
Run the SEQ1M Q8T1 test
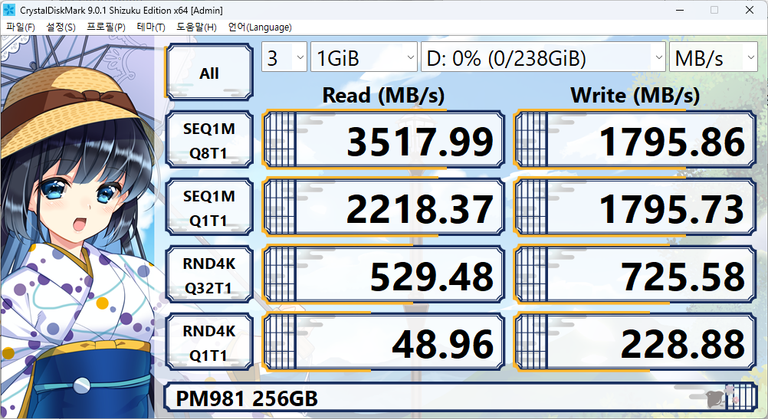point(209,140)
